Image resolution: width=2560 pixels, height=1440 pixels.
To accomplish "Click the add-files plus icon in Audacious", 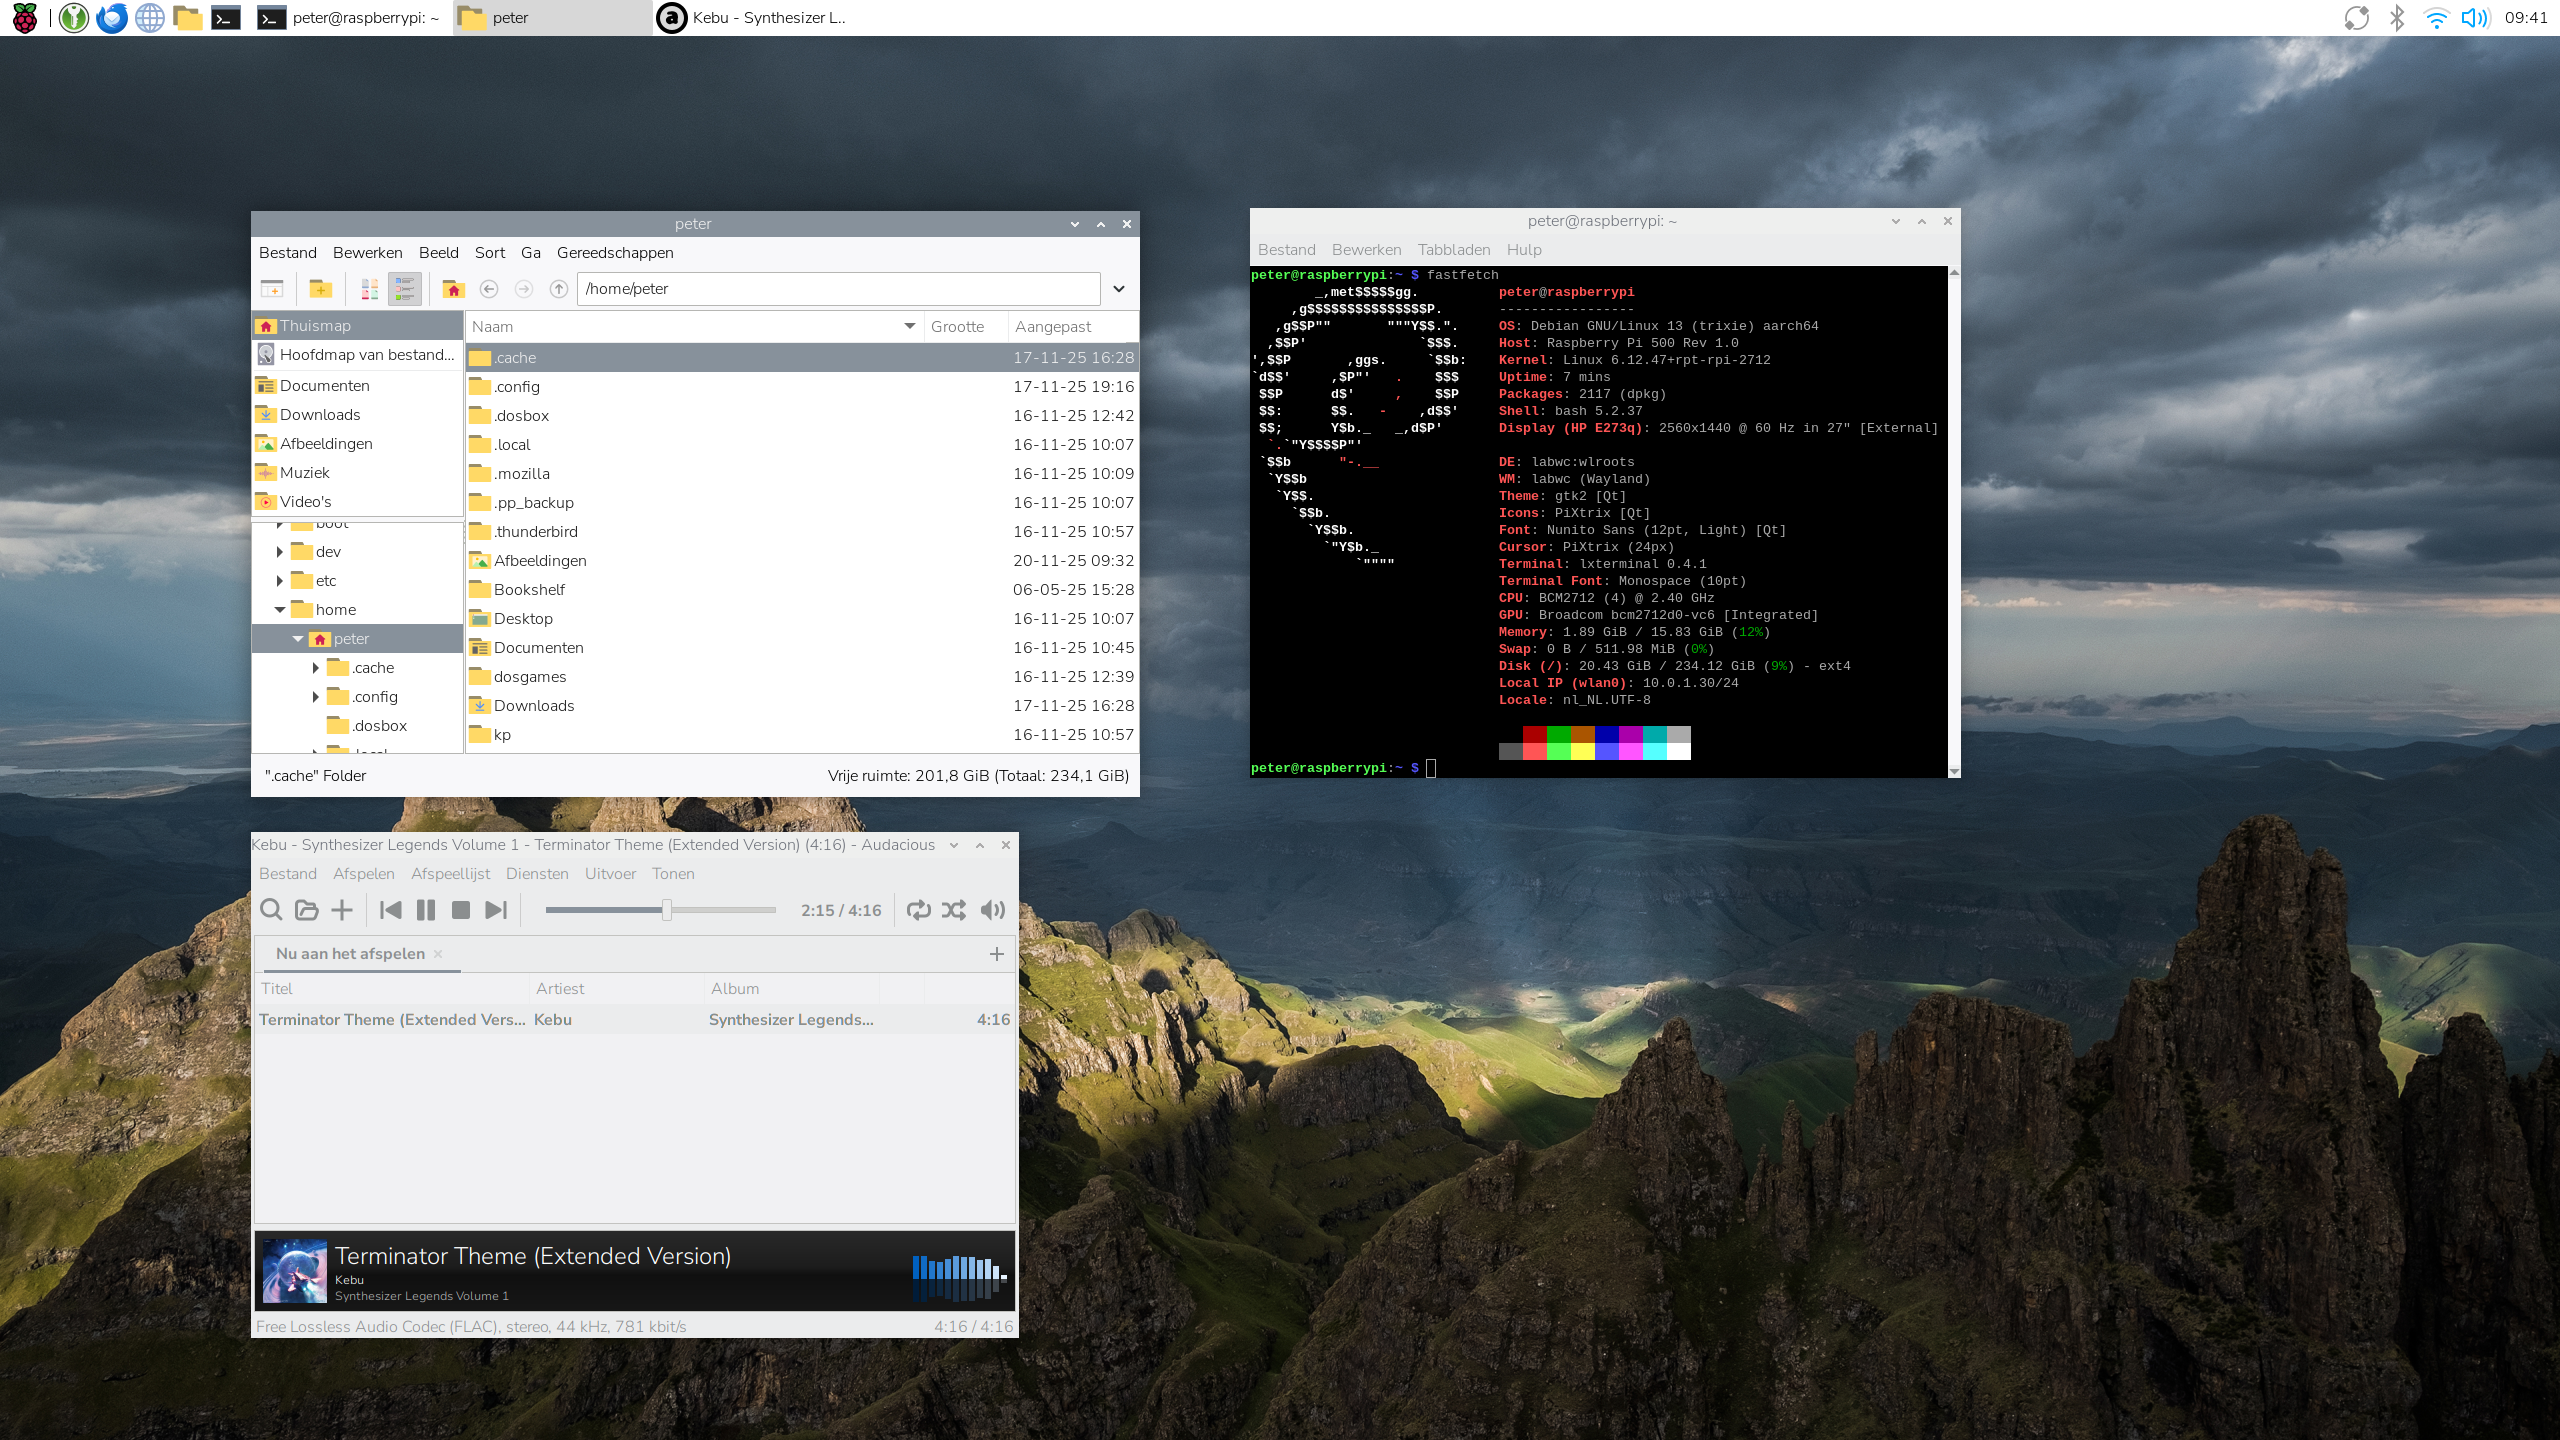I will (341, 910).
